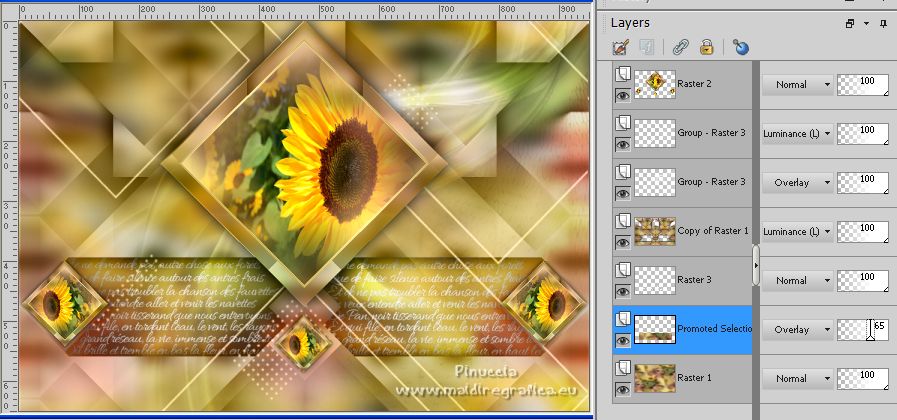Click the Promoted Selection layer thumbnail
Viewport: 897px width, 420px height.
pos(655,330)
